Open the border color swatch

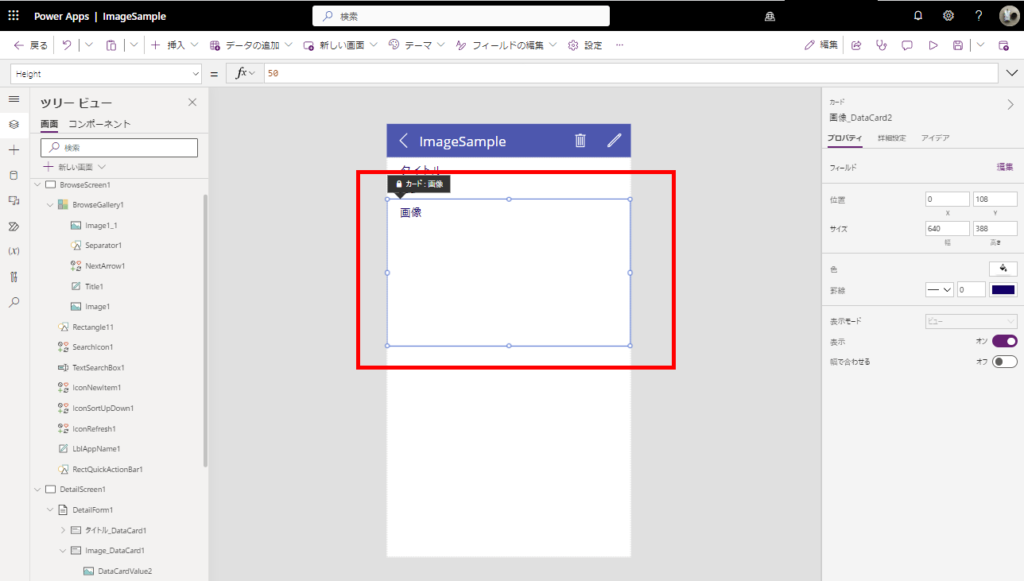tap(1003, 289)
